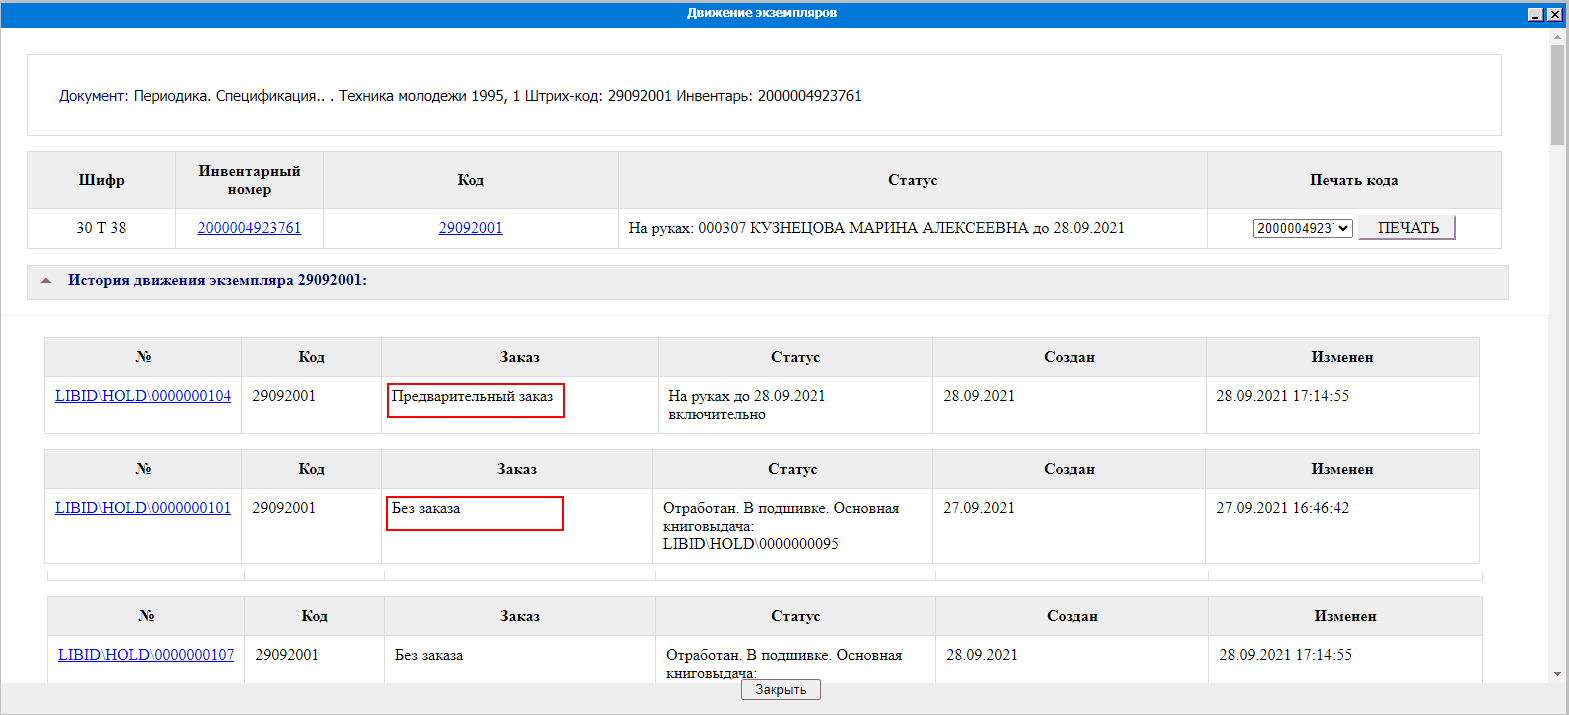
Task: Click changed timestamp 28.09.2021 17:14:55 in row 0000000104
Action: tap(1282, 396)
